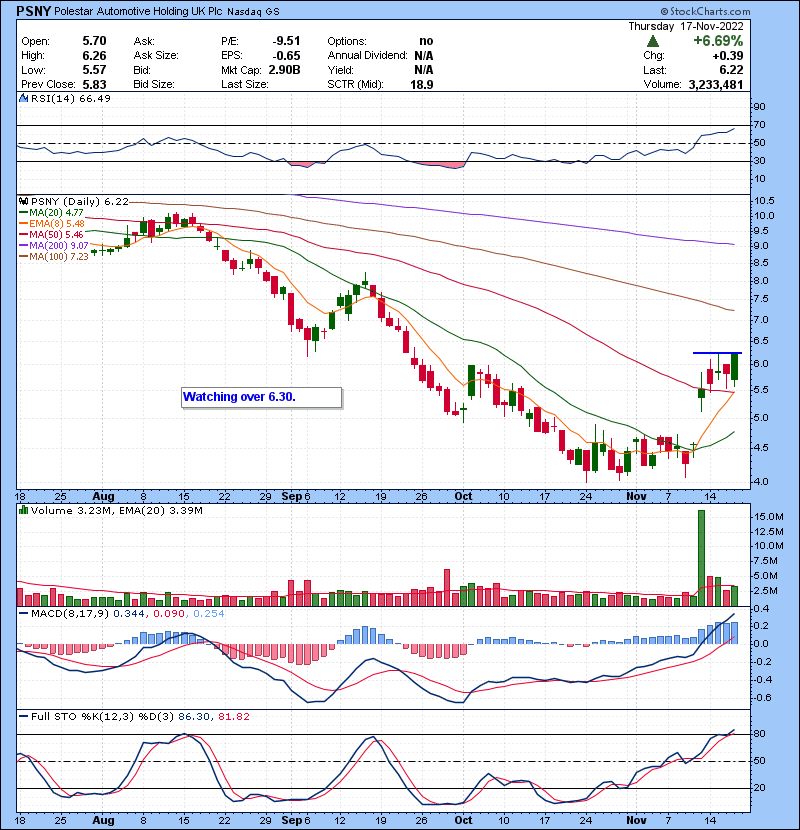Screen dimensions: 800x830
Task: Click the Mkt Cap value 2.90B
Action: [284, 70]
